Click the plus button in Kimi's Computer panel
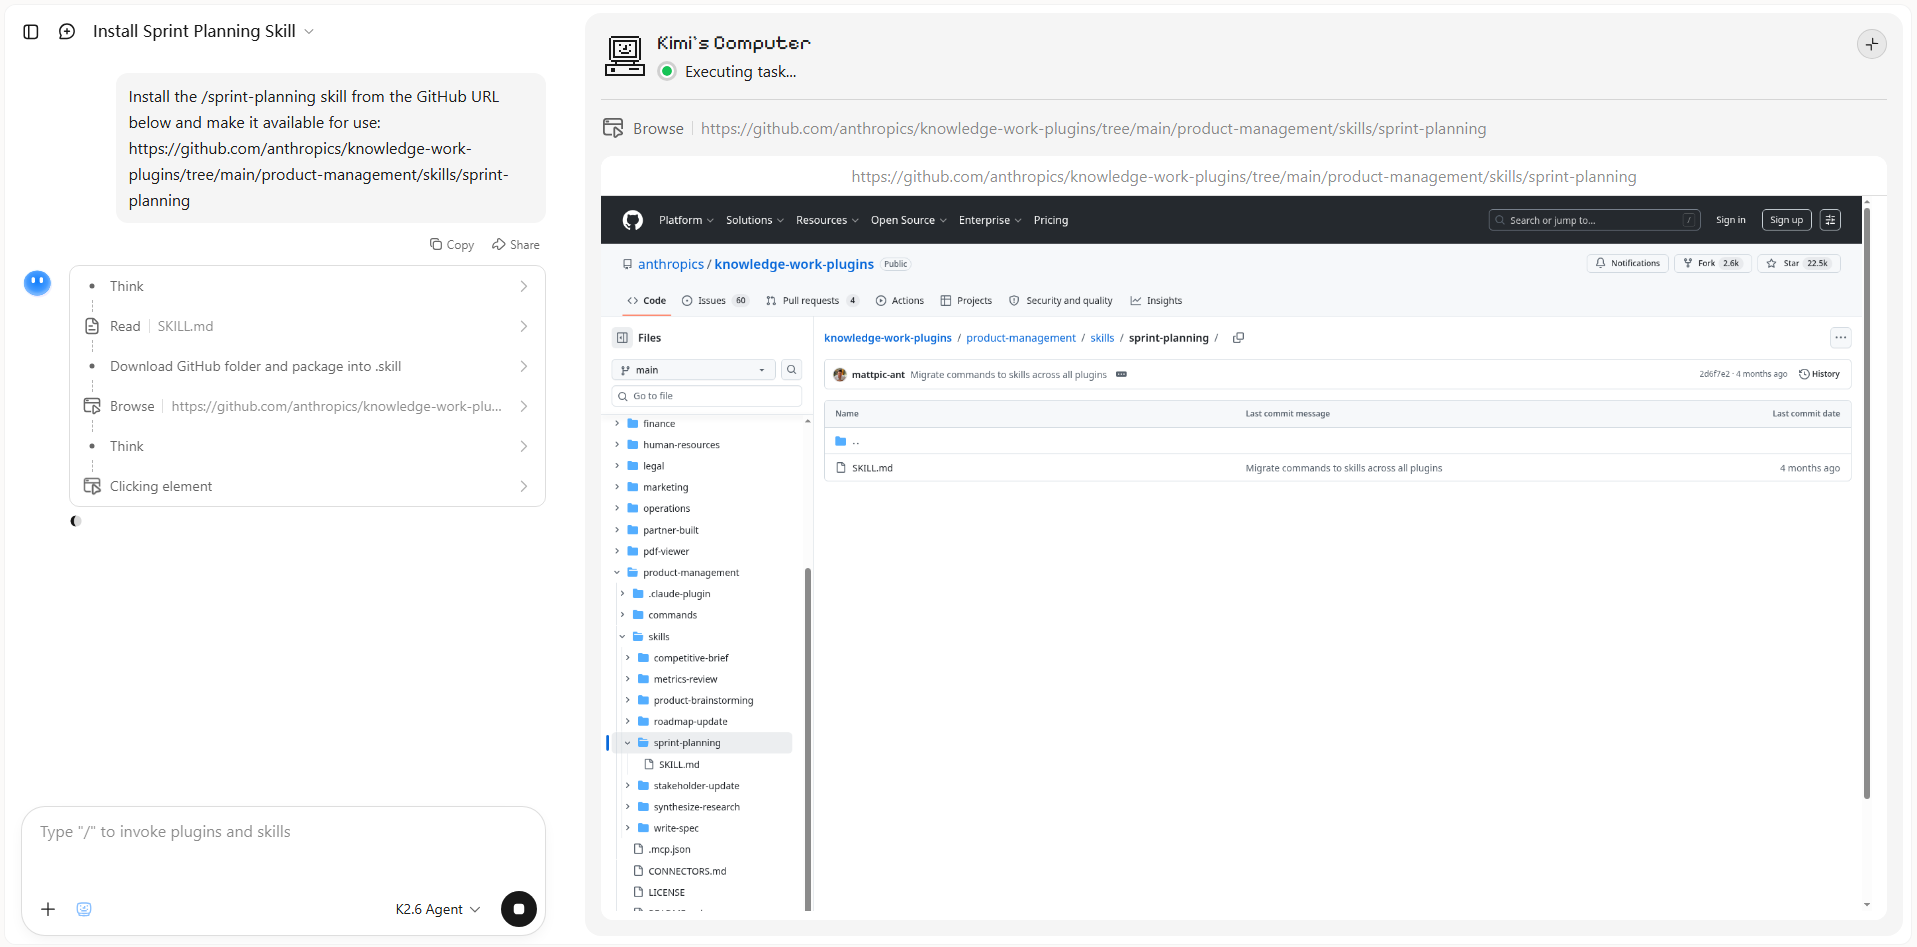 click(x=1872, y=44)
